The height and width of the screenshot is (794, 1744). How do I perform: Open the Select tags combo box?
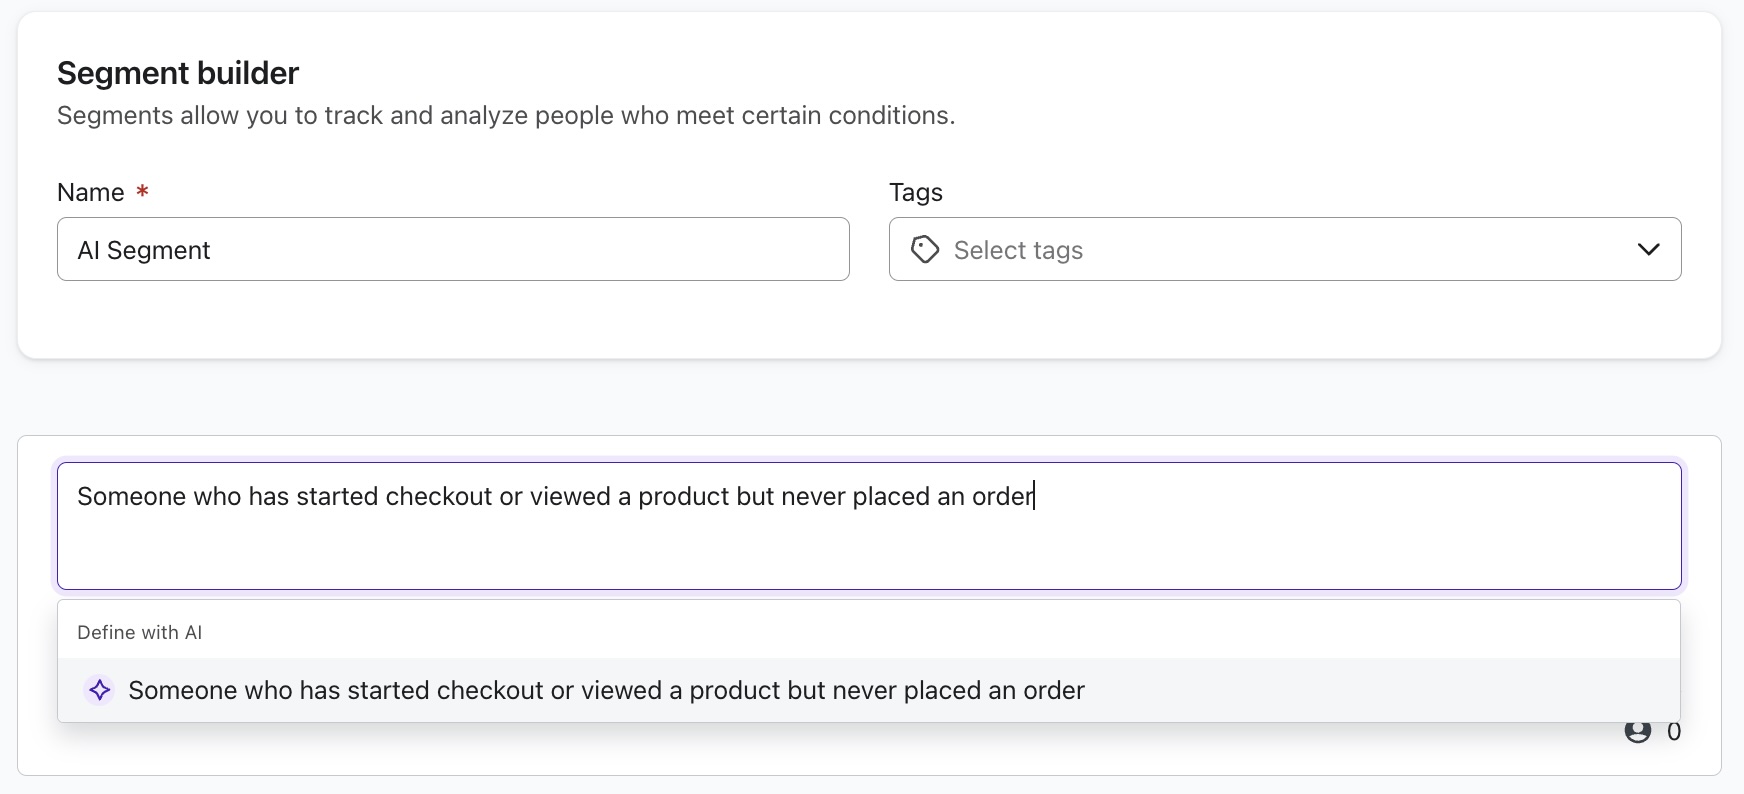tap(1284, 250)
